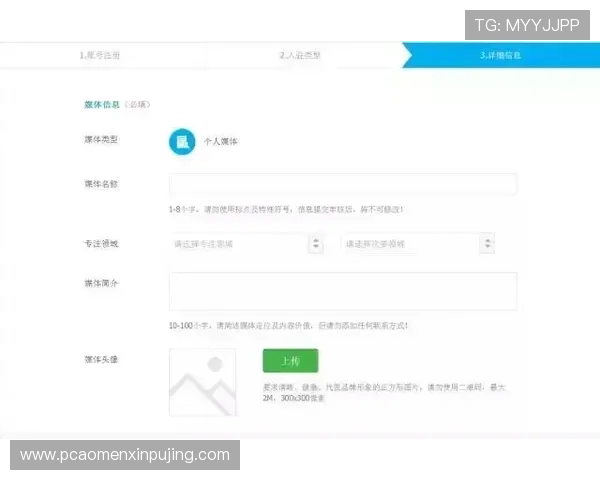Viewport: 600px width, 480px height.
Task: Click the 媒体头像 label
Action: (x=101, y=359)
